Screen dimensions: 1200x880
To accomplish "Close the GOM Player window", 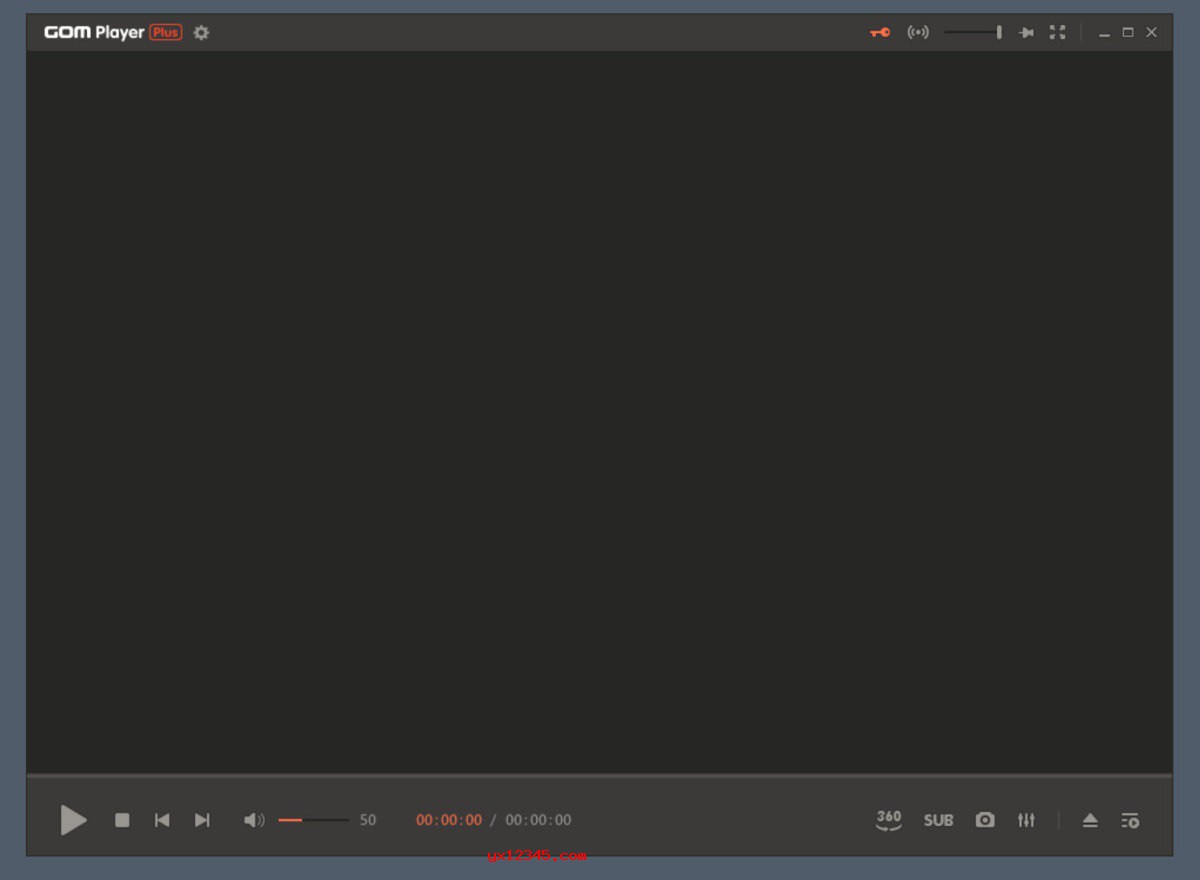I will pos(1152,32).
